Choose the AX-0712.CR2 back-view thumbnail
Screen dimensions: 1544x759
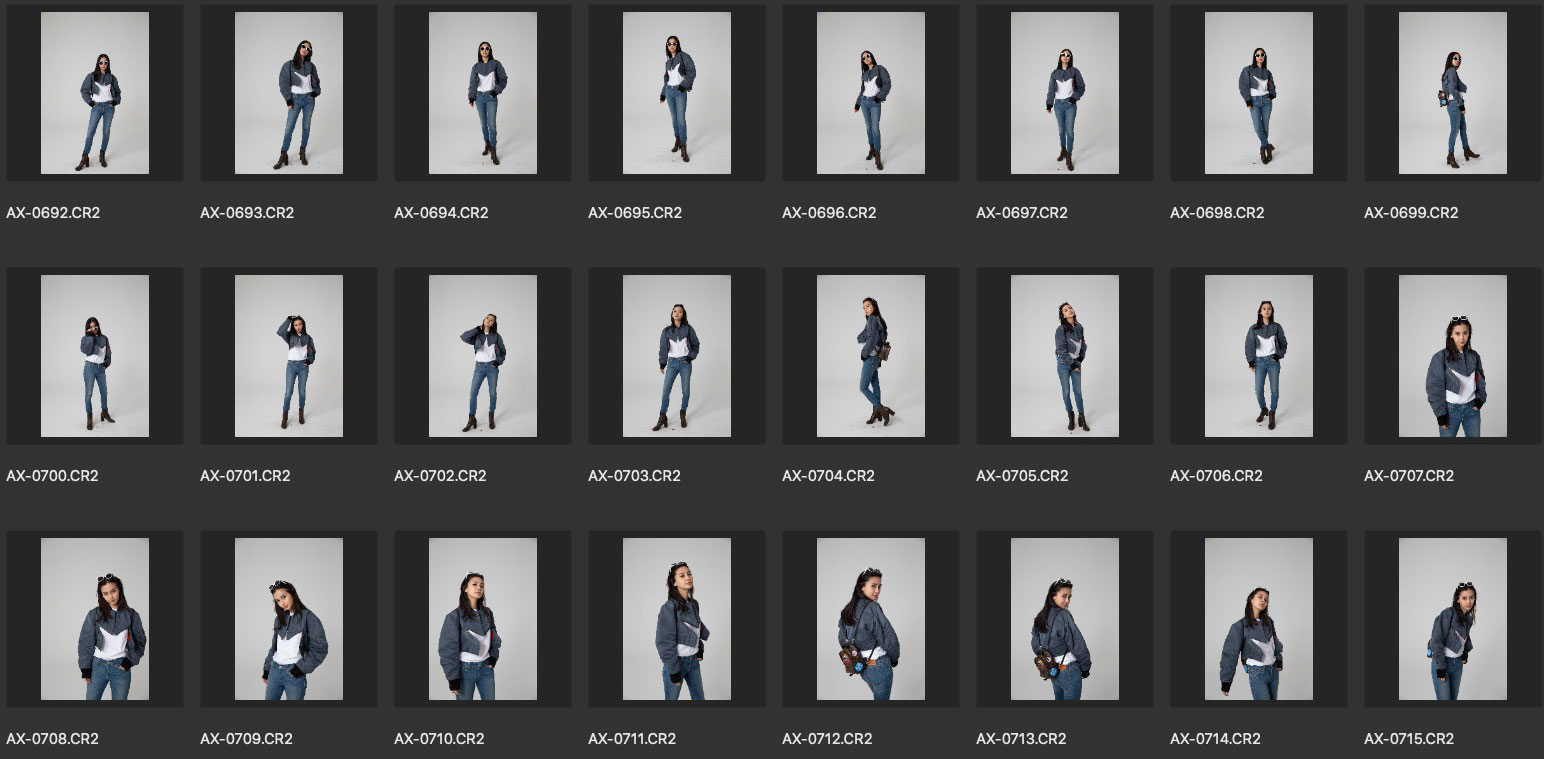pyautogui.click(x=871, y=619)
